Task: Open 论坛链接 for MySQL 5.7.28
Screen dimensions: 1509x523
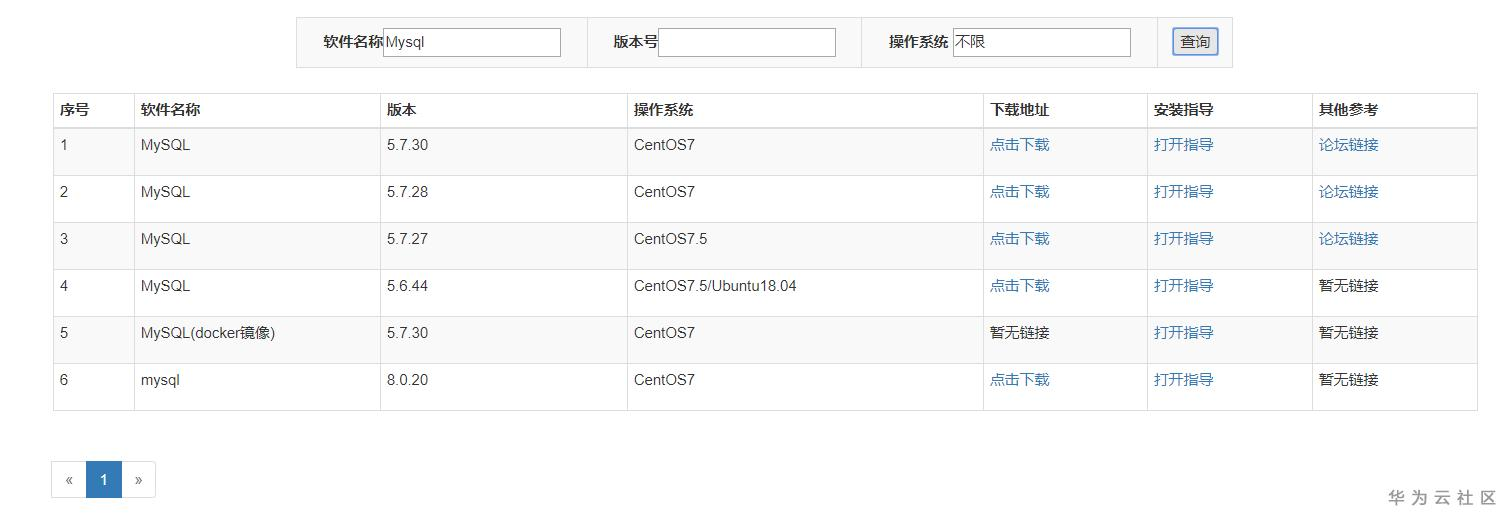Action: click(x=1349, y=192)
